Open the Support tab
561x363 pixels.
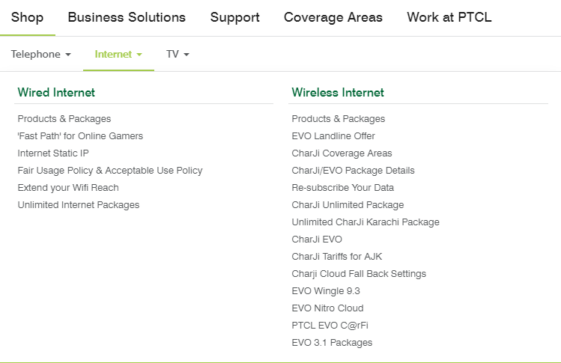click(x=235, y=17)
